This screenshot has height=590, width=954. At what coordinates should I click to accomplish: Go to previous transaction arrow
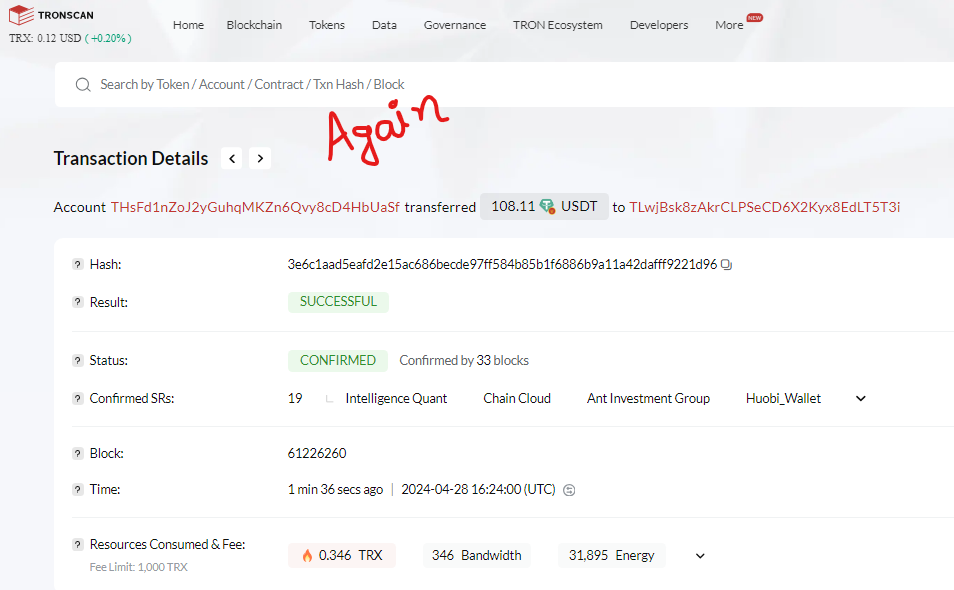click(232, 159)
